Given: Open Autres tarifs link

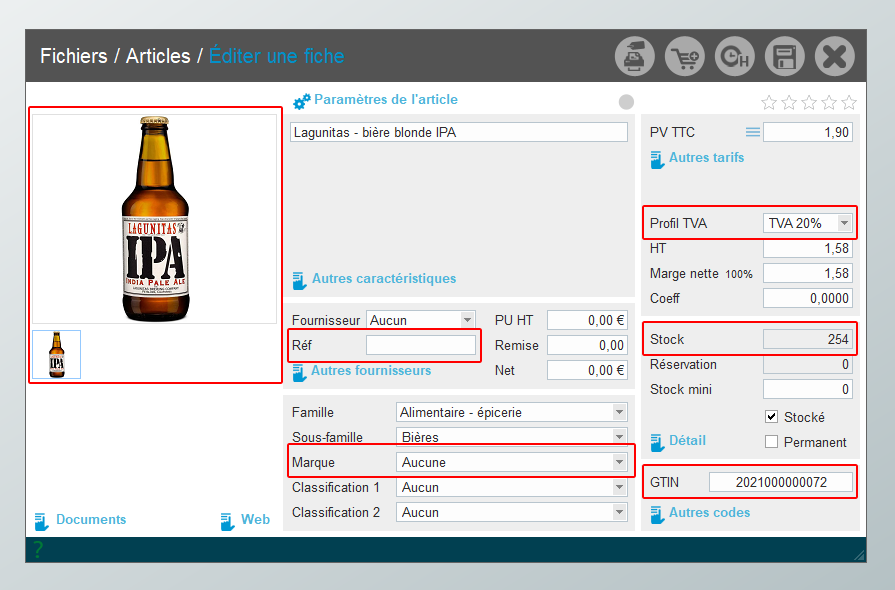Looking at the screenshot, I should [707, 157].
